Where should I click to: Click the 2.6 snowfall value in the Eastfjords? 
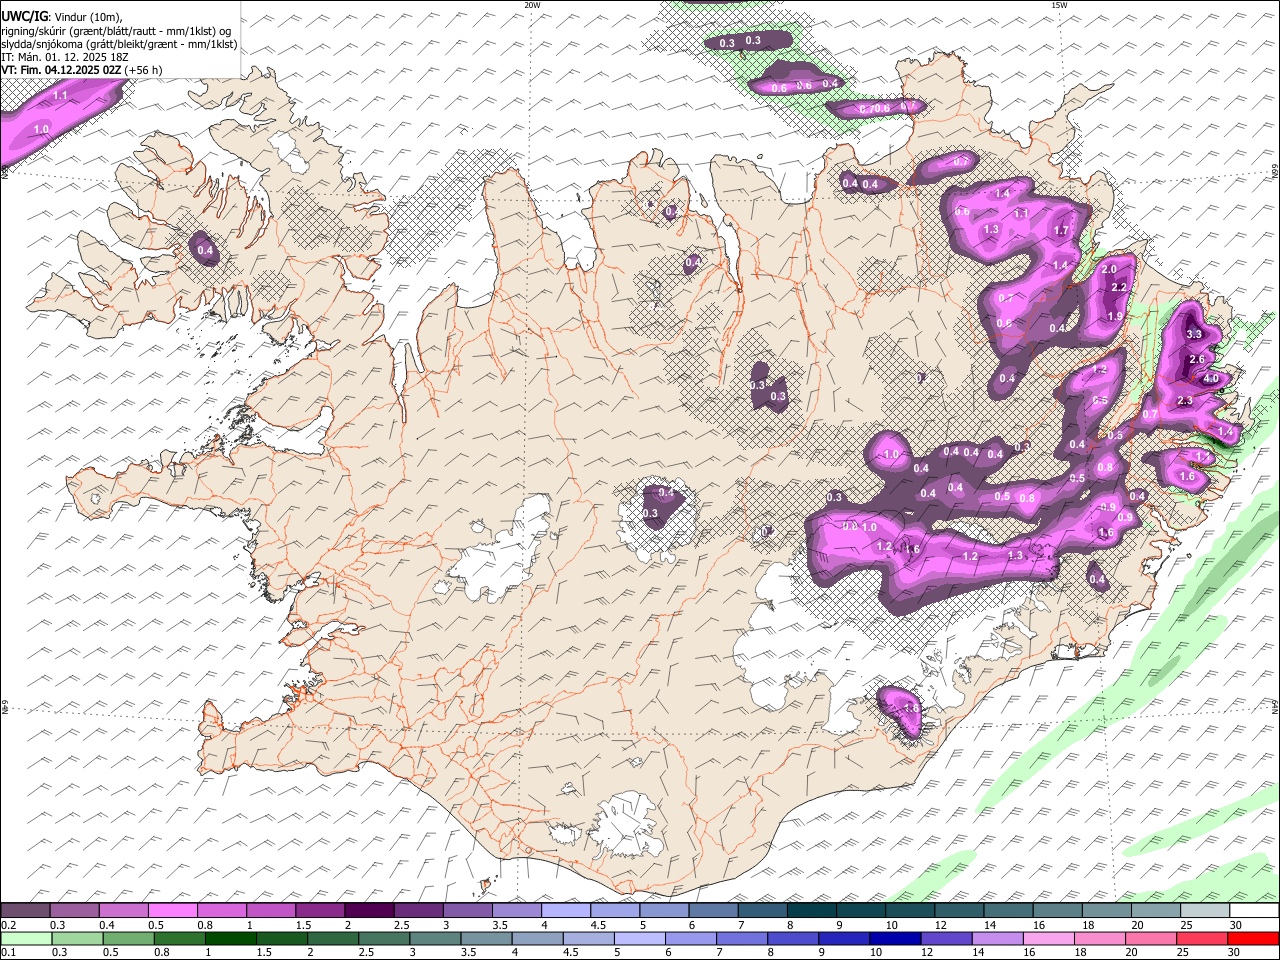click(x=1197, y=359)
